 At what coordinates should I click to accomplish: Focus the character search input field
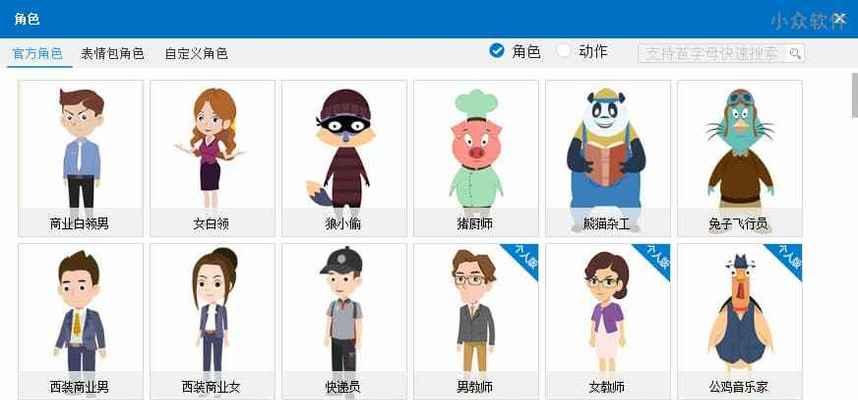[721, 54]
